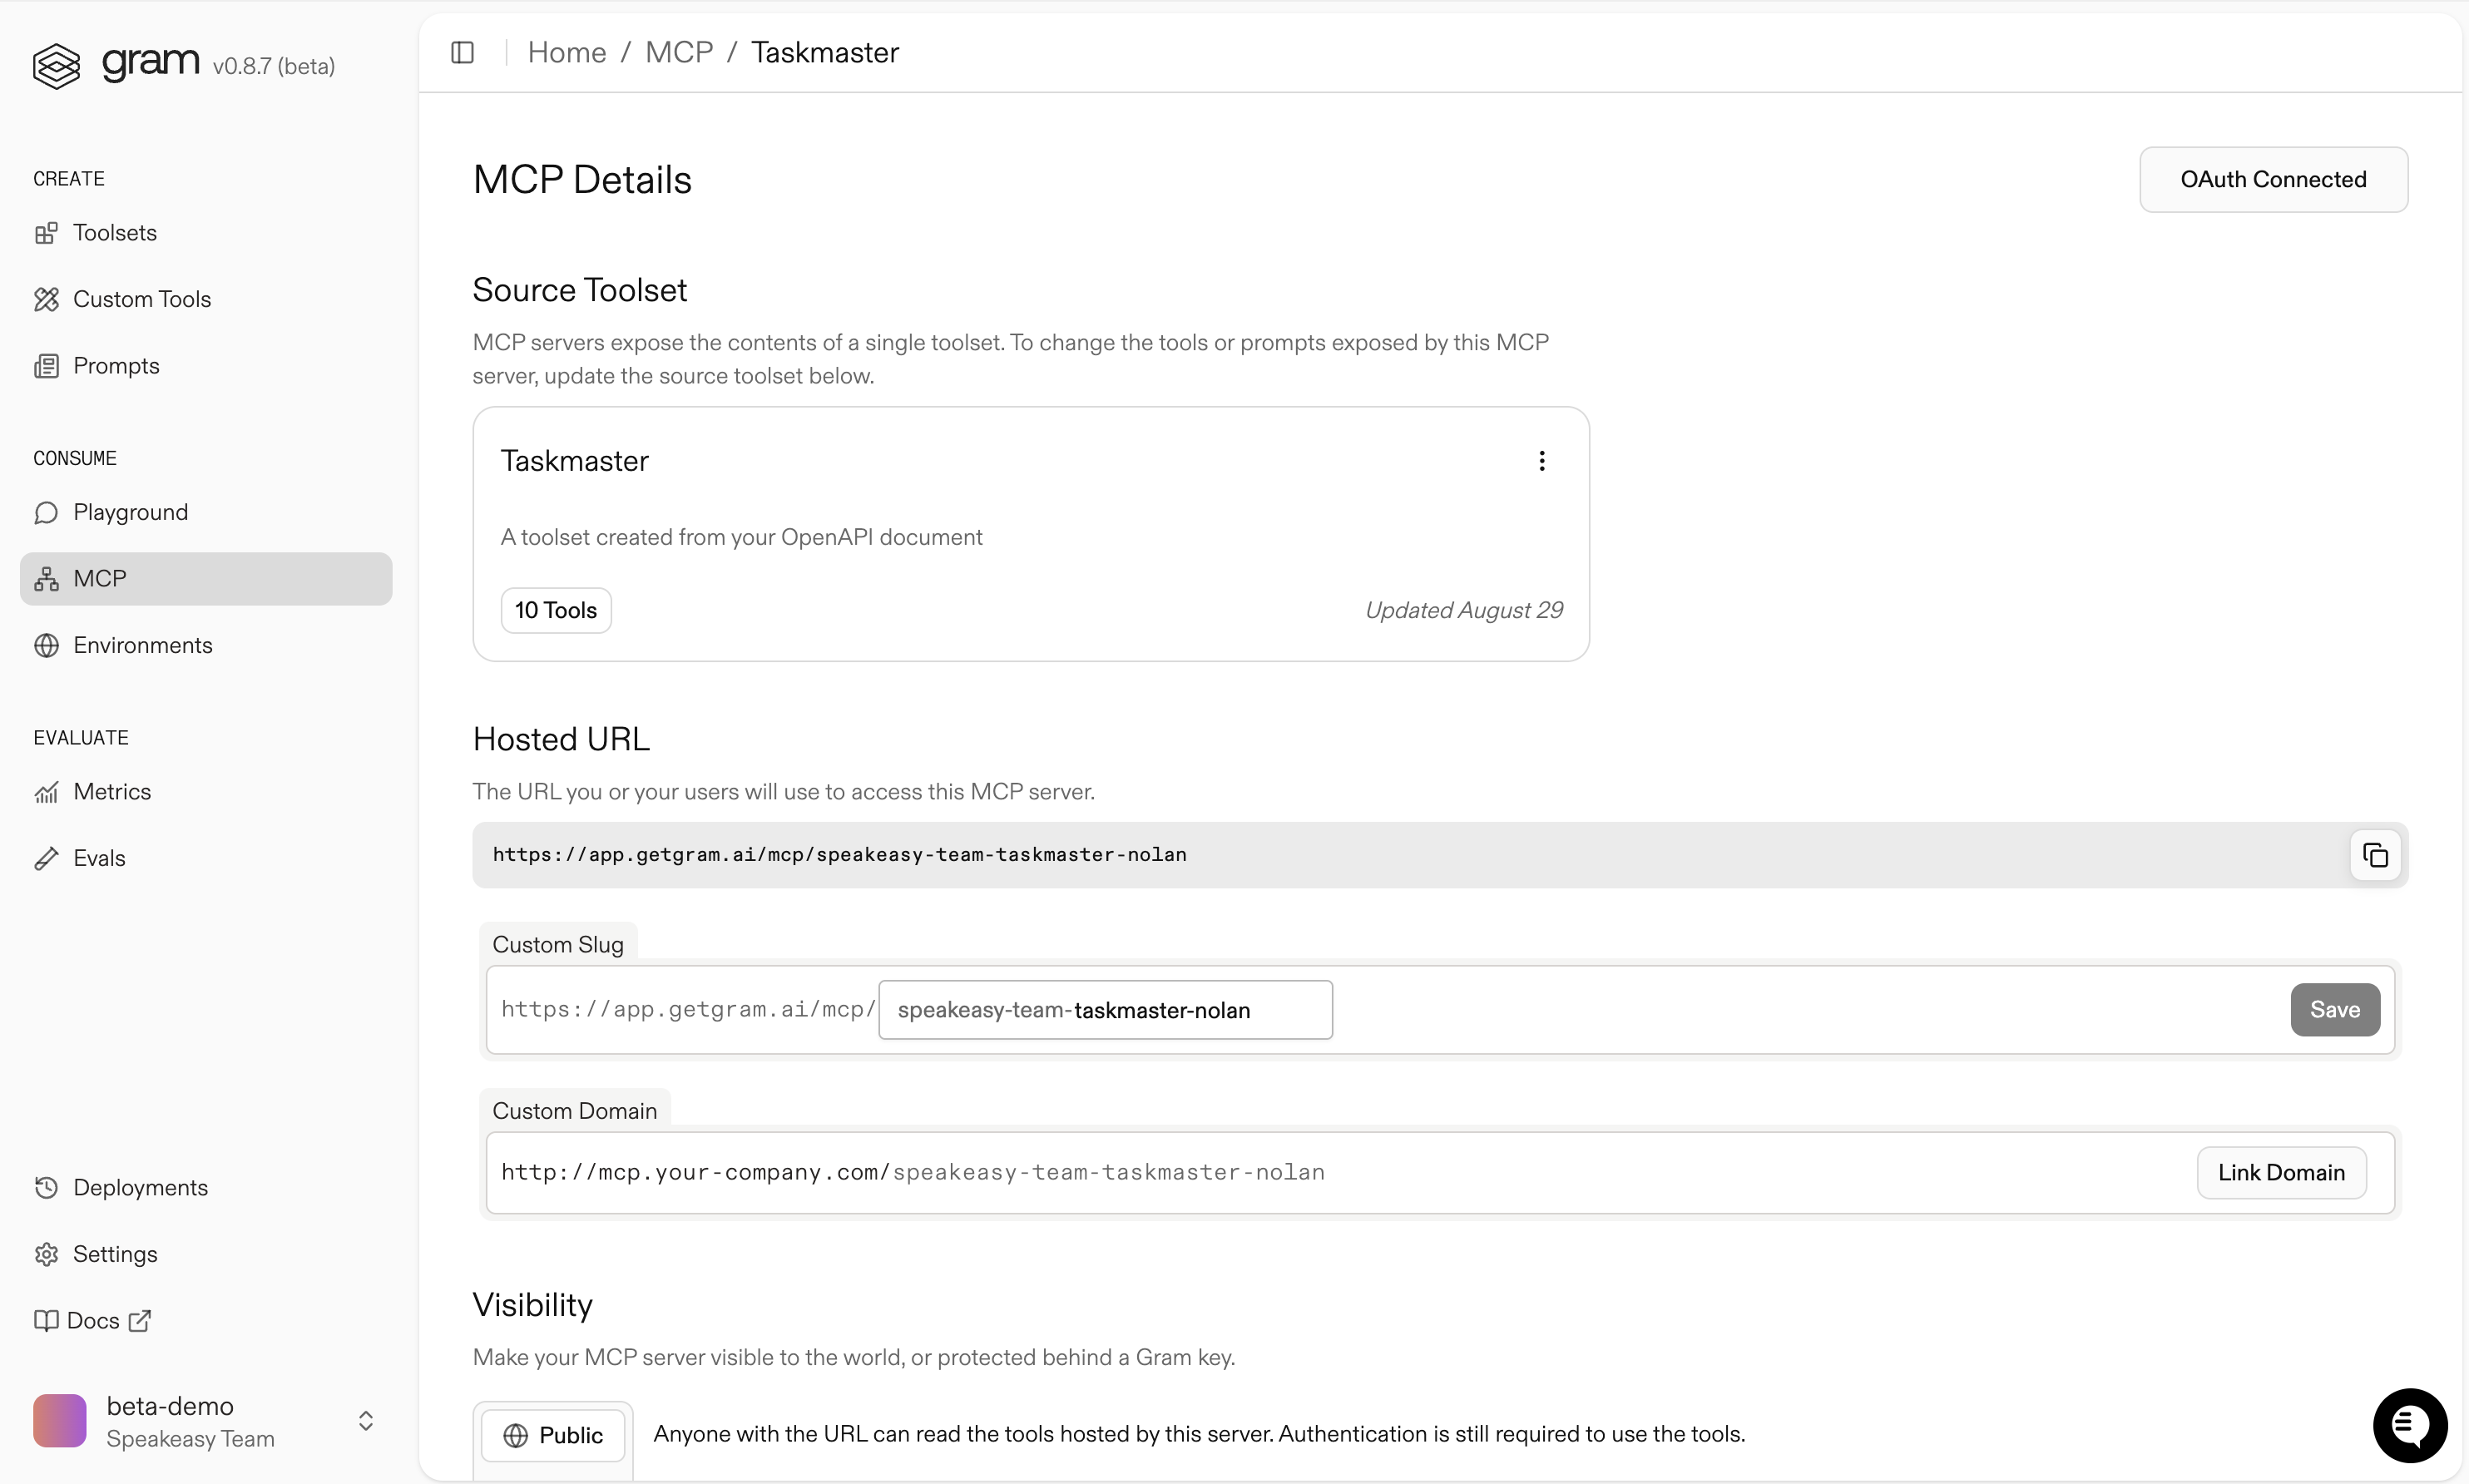The width and height of the screenshot is (2469, 1484).
Task: Save the custom slug
Action: pyautogui.click(x=2334, y=1010)
